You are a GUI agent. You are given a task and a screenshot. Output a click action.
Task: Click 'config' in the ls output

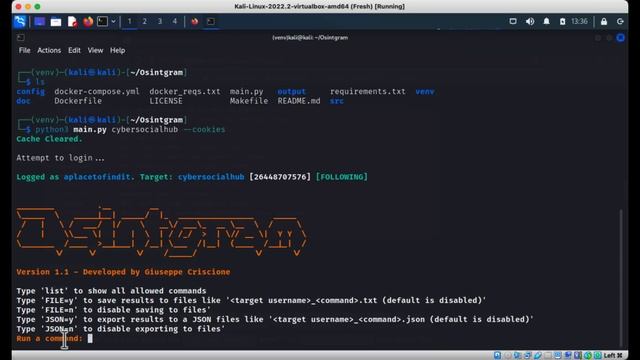(31, 91)
